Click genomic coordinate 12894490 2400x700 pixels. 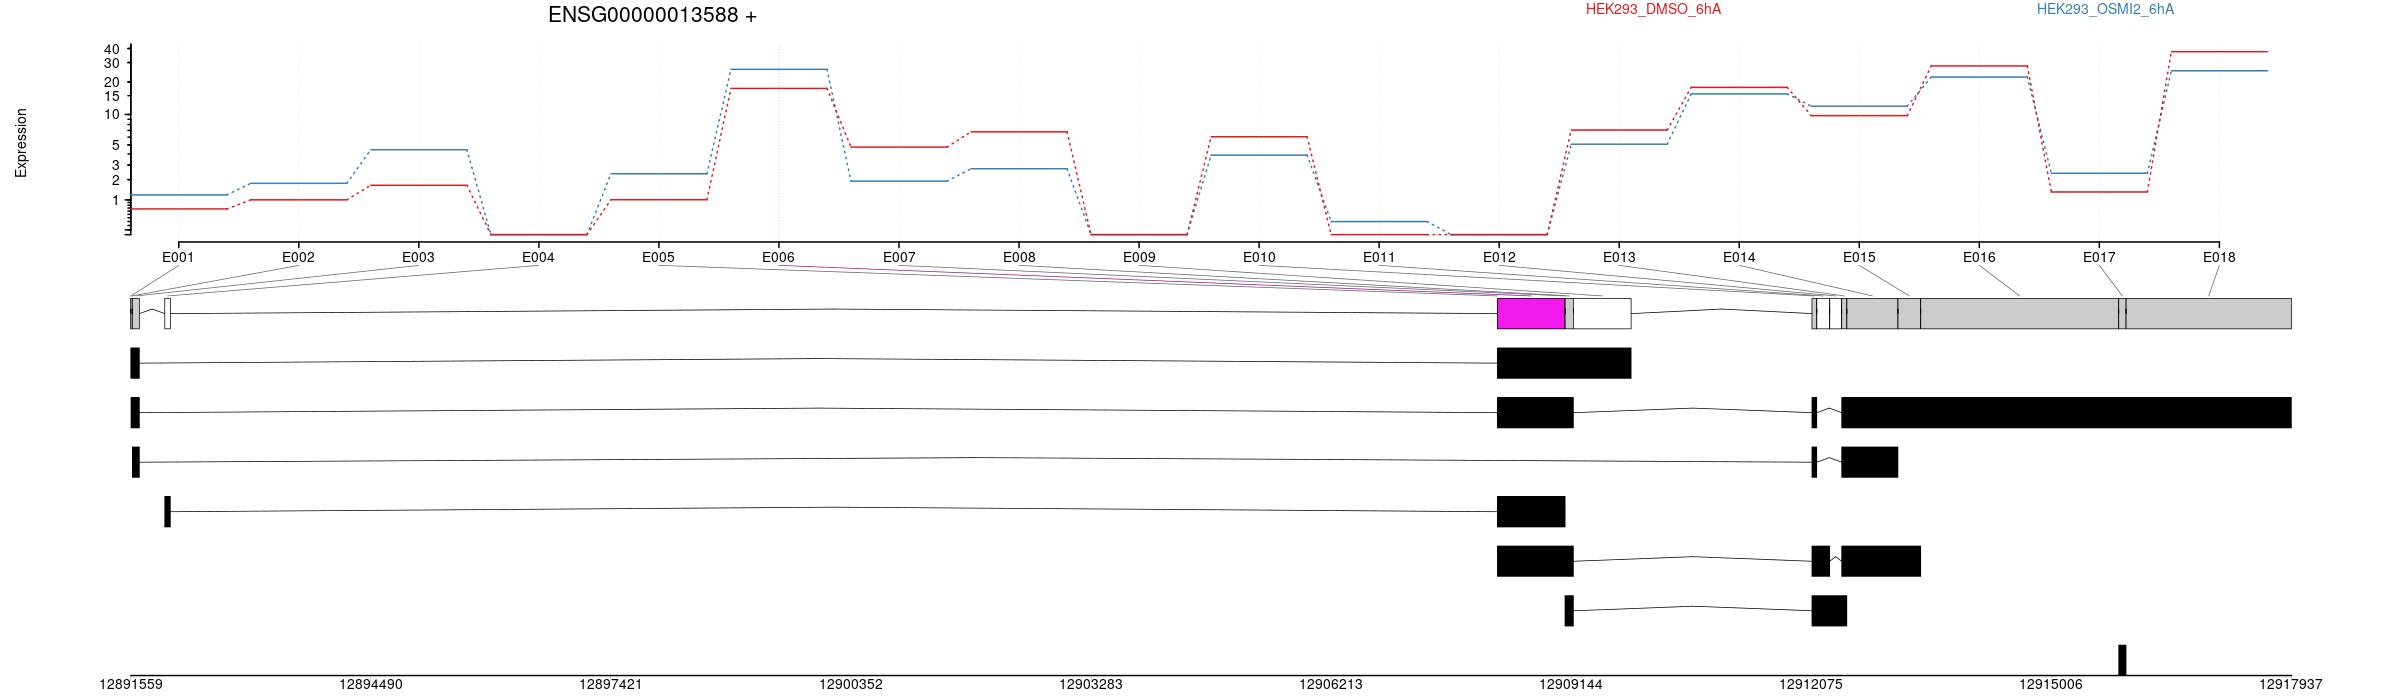pyautogui.click(x=371, y=685)
